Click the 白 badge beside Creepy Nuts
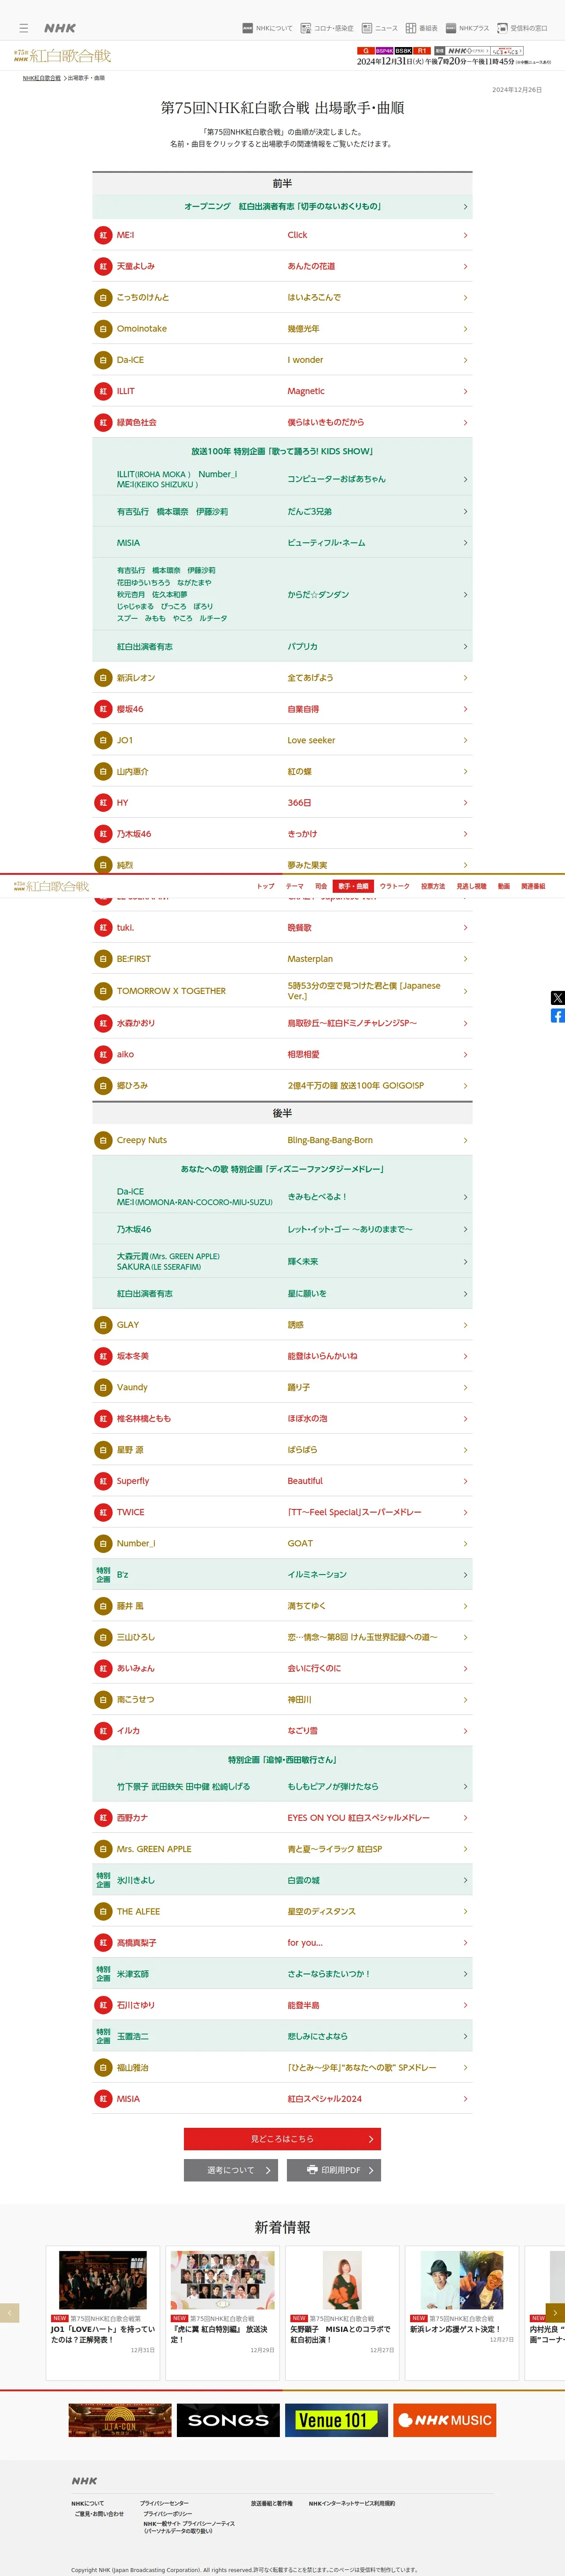This screenshot has width=565, height=2576. 102,1140
